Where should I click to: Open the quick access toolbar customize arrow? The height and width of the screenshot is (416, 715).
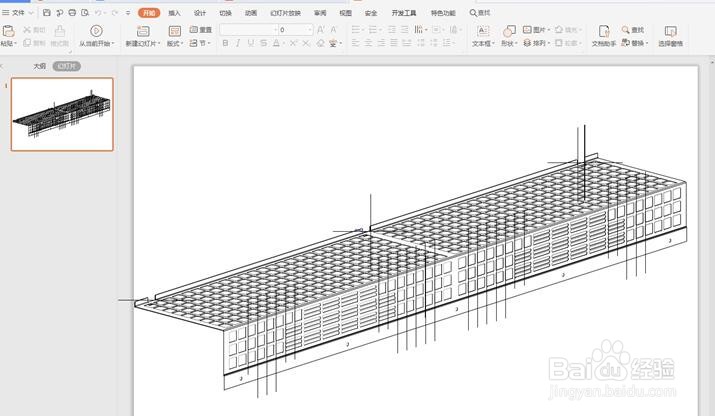point(128,13)
